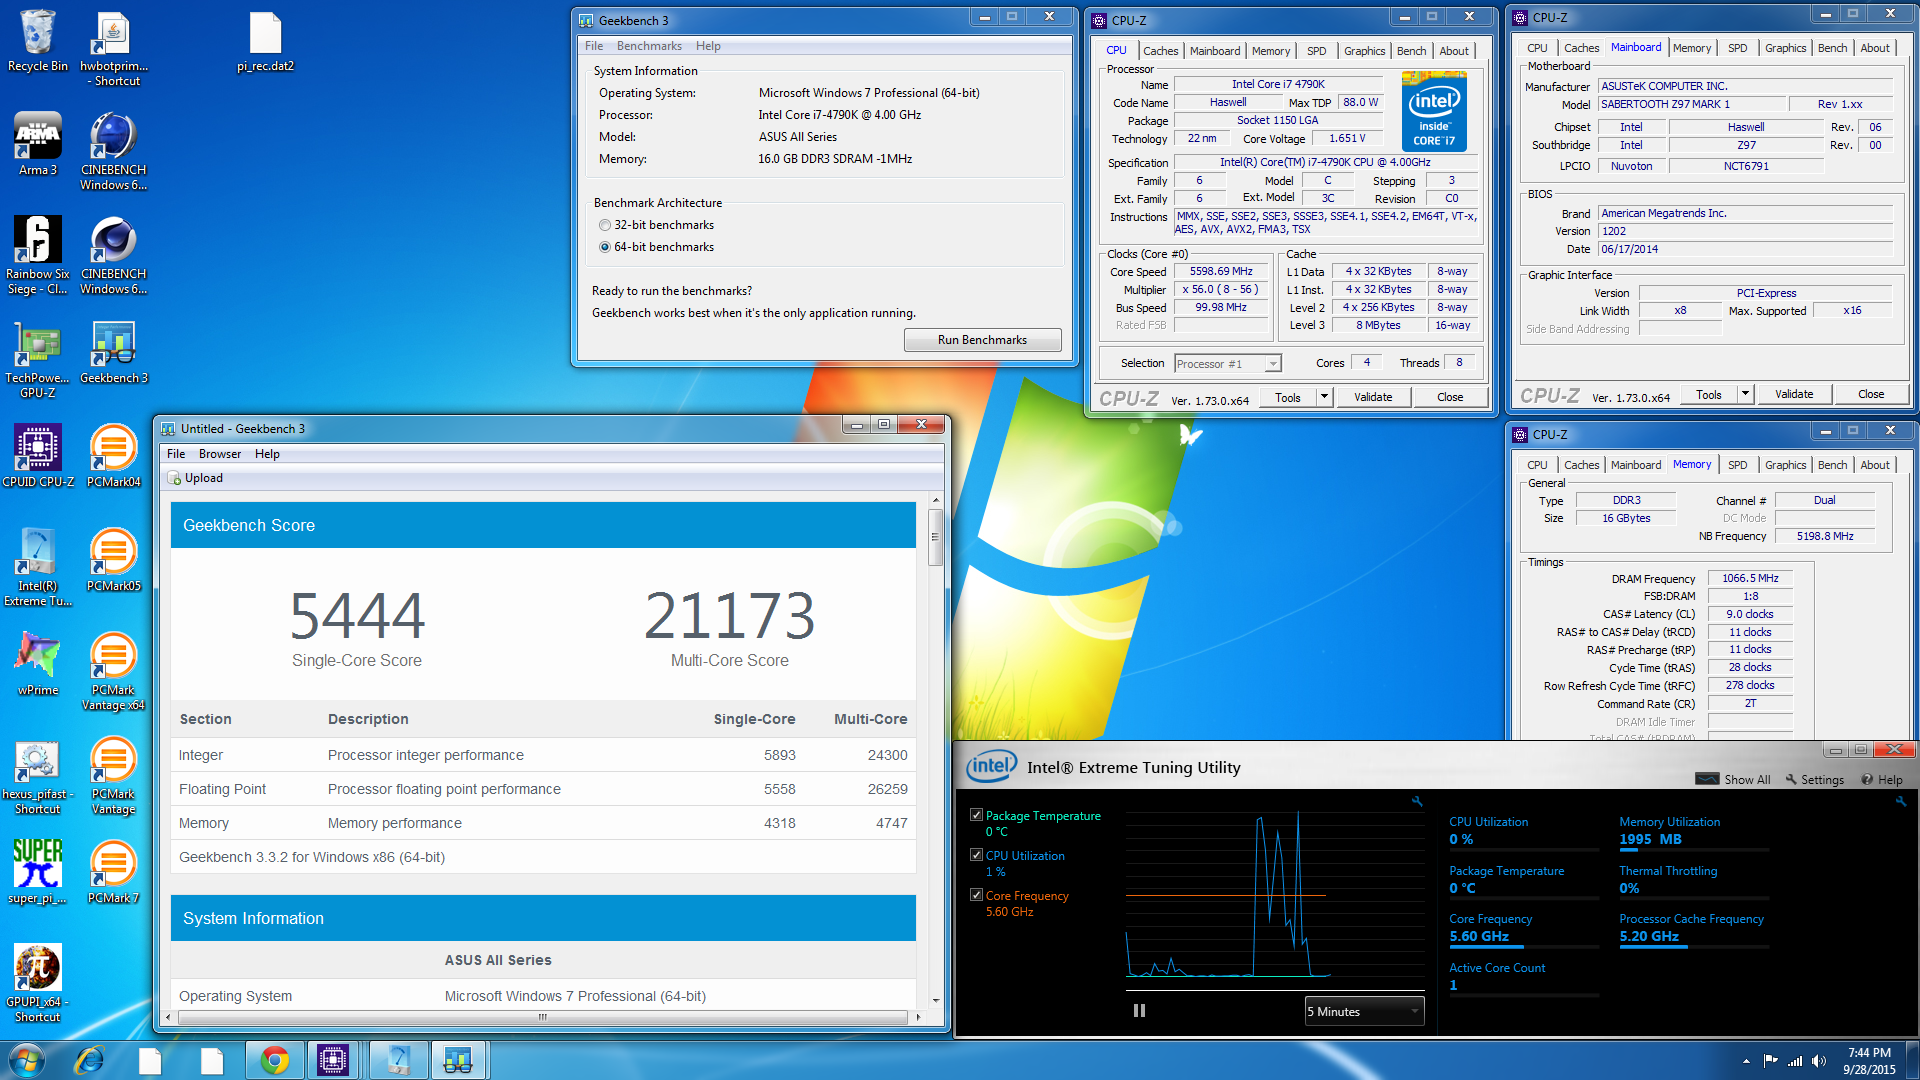The width and height of the screenshot is (1920, 1080).
Task: Launch the PCMark04 desktop icon
Action: point(113,456)
